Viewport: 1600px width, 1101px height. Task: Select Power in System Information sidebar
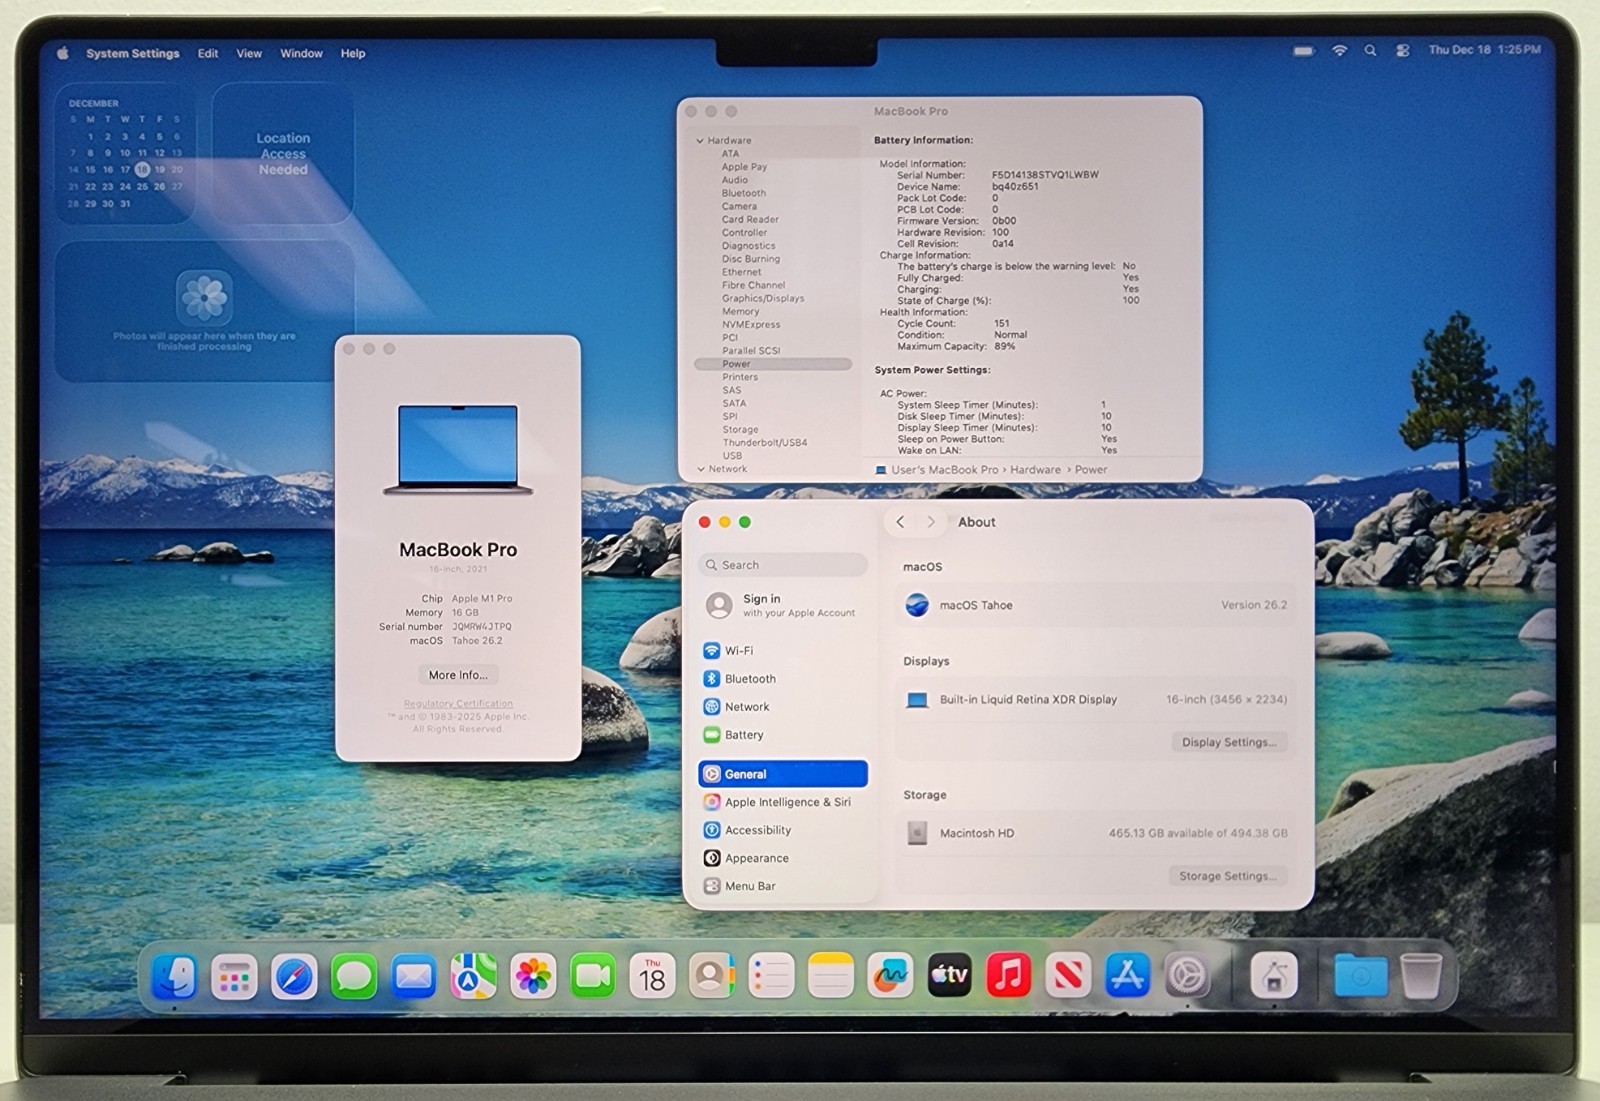coord(773,364)
